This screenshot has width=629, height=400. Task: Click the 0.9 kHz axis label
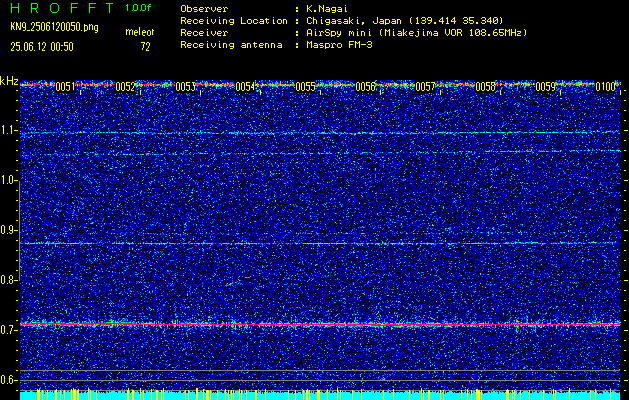click(8, 230)
